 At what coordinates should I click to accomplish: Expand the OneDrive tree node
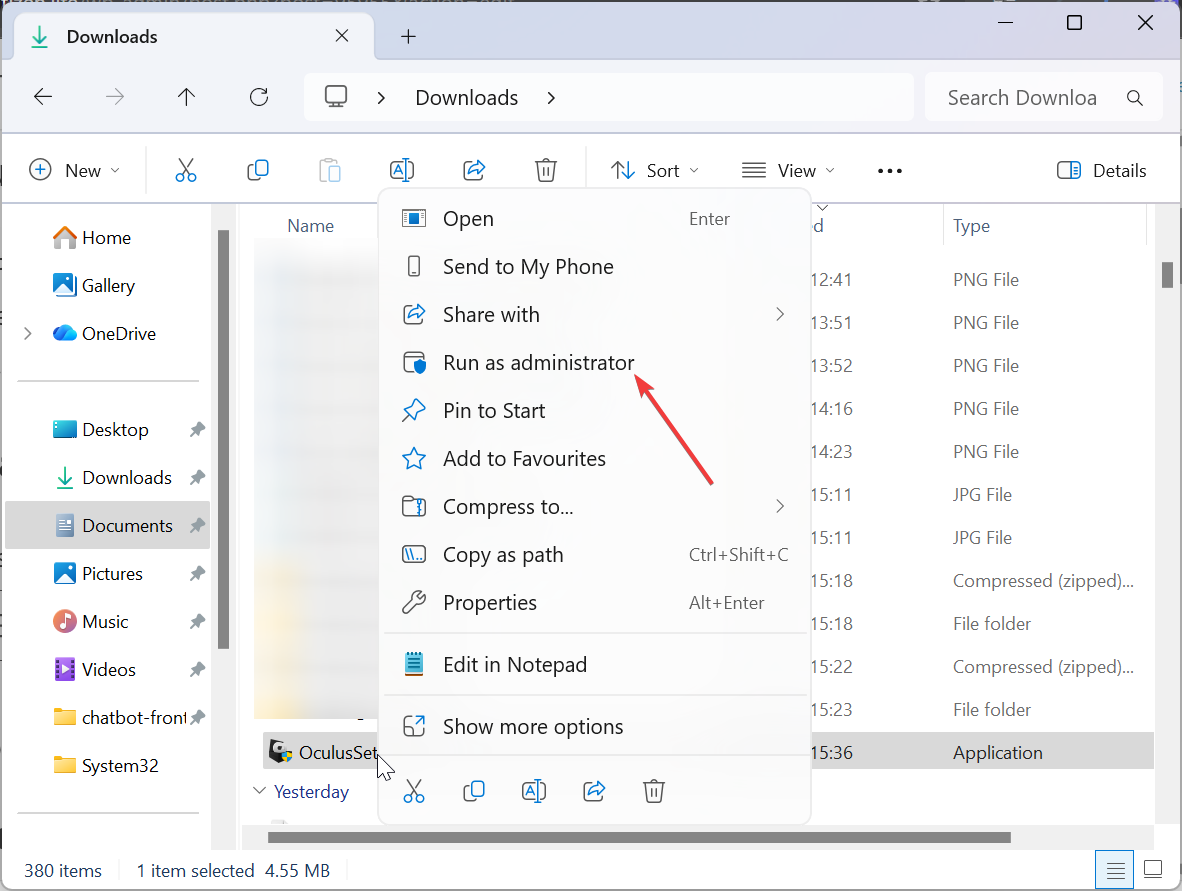tap(28, 334)
